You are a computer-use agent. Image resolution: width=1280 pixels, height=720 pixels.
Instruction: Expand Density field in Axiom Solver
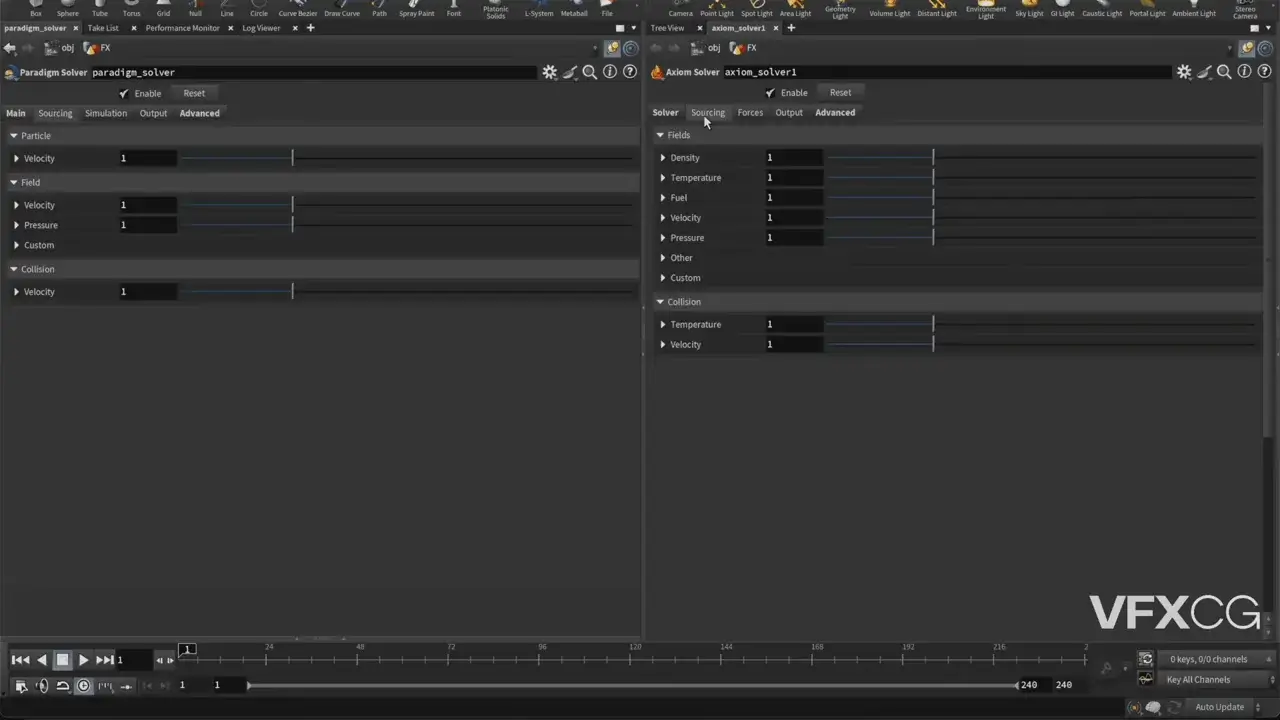(662, 158)
